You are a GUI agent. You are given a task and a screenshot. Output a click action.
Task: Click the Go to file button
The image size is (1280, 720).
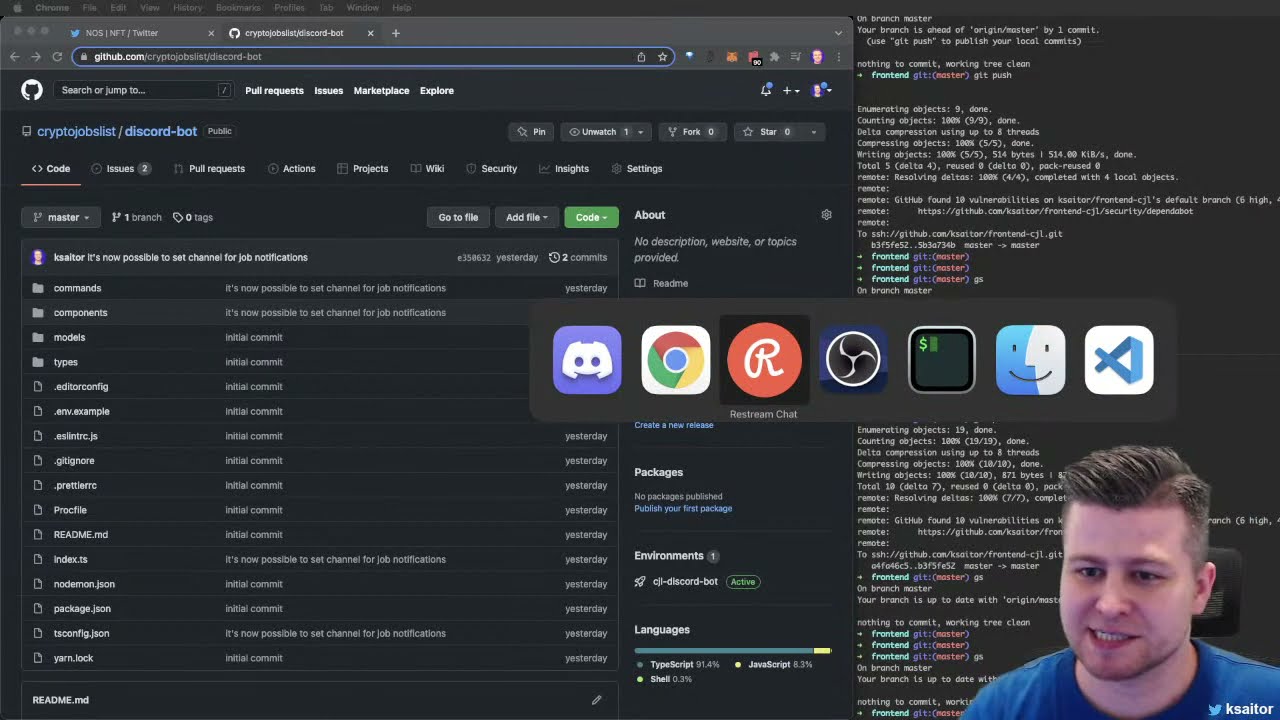pos(458,217)
